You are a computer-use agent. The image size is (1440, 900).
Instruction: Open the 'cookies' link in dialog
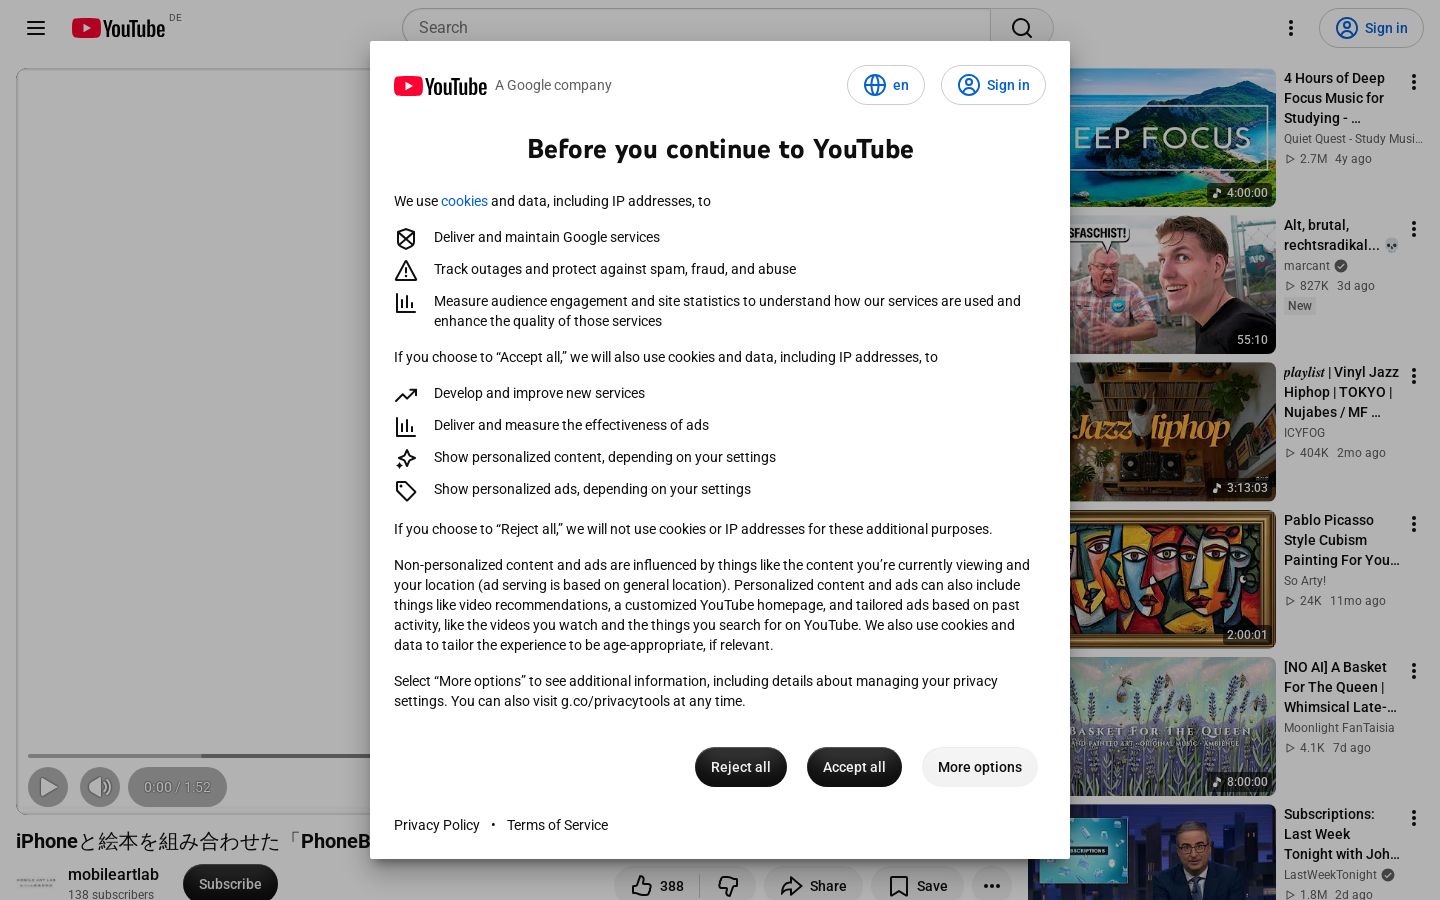[x=464, y=201]
